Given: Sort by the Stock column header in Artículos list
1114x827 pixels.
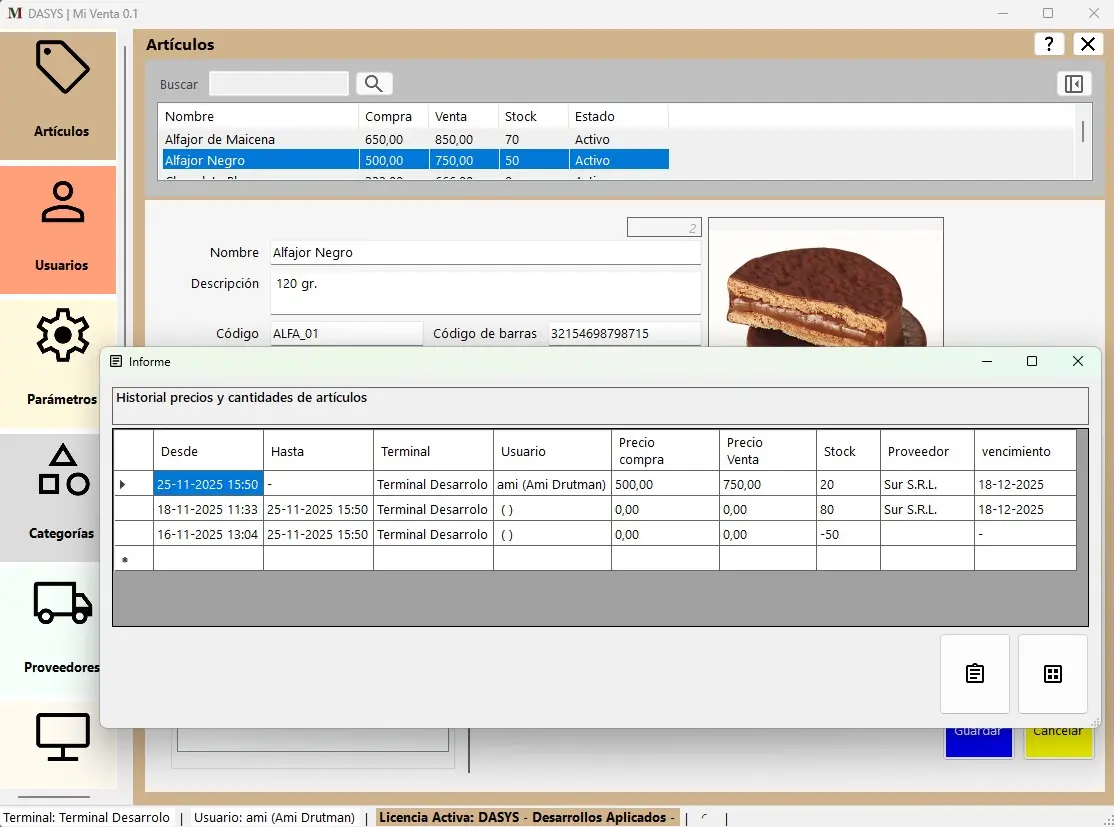Looking at the screenshot, I should pyautogui.click(x=521, y=117).
